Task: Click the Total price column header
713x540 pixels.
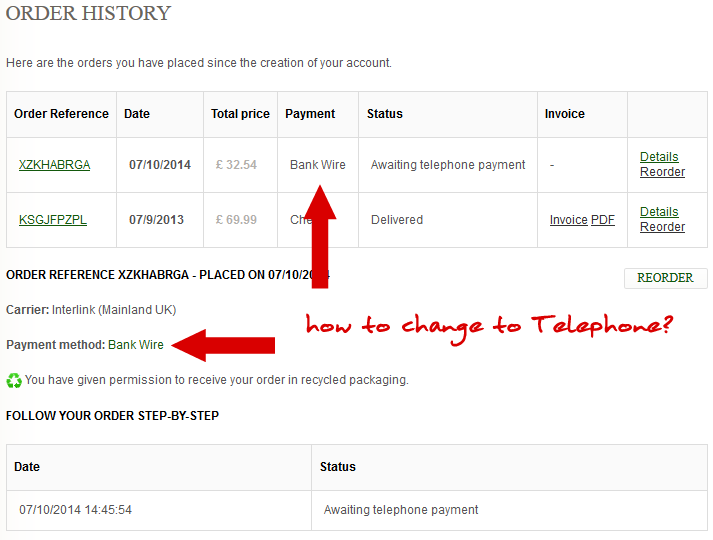Action: 240,114
